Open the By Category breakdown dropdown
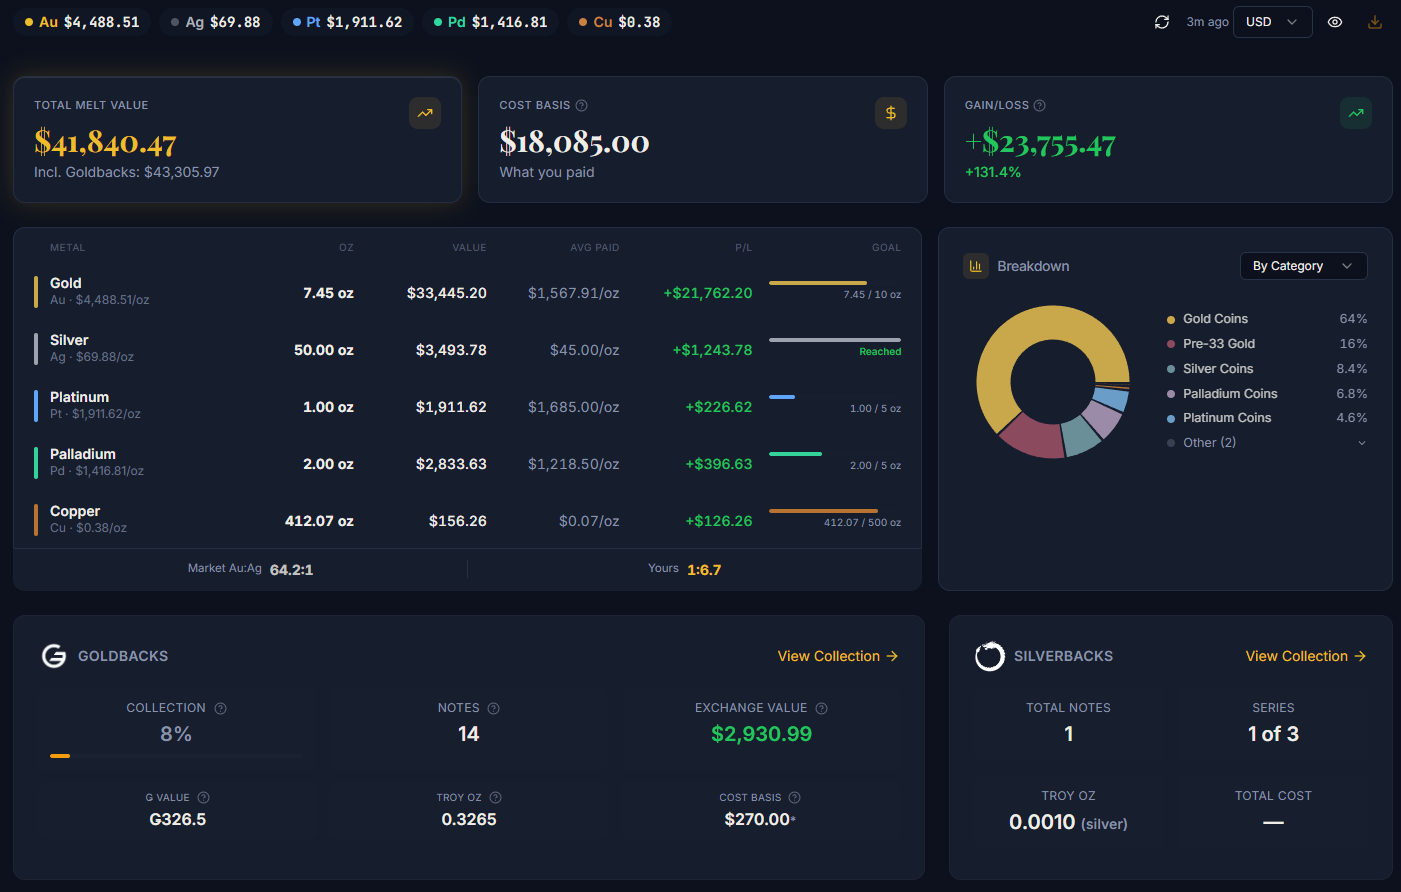 click(1303, 266)
